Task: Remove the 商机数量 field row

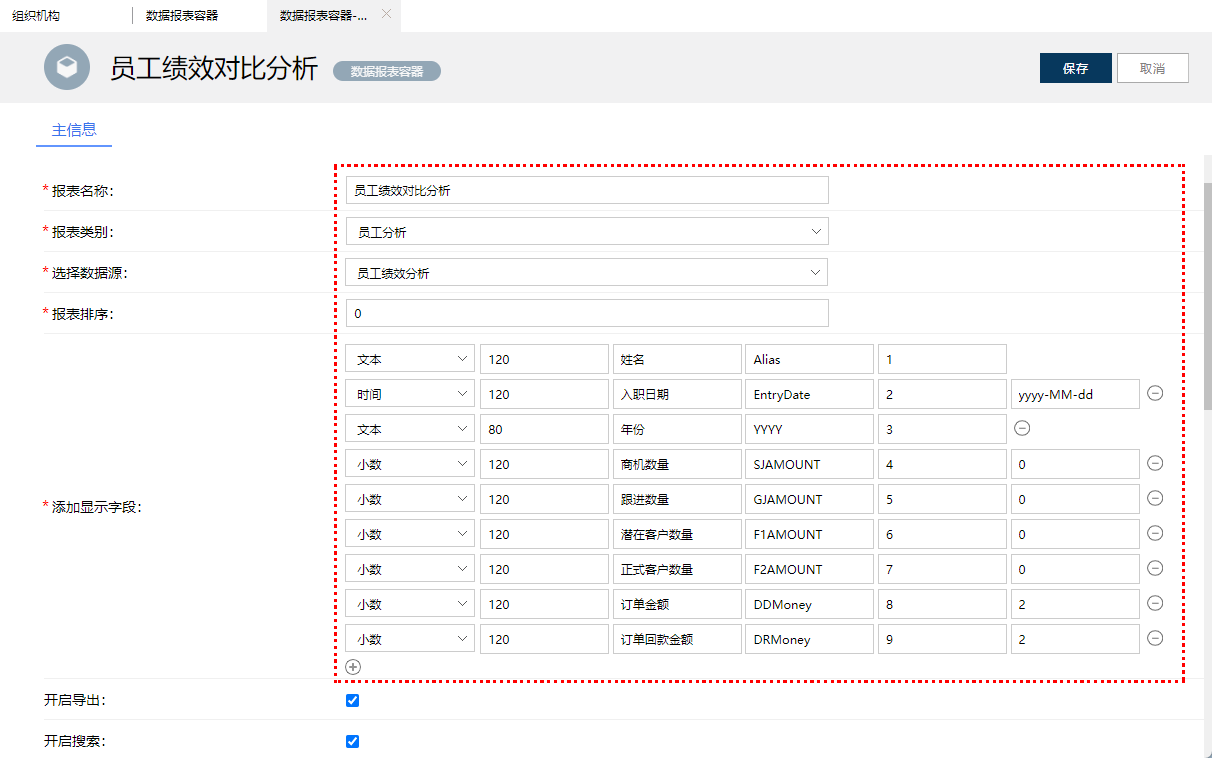Action: [1155, 463]
